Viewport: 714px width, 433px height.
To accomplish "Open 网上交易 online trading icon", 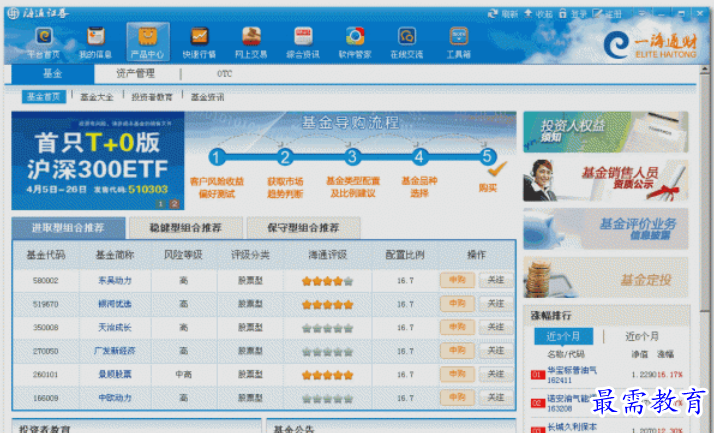I will (x=251, y=42).
